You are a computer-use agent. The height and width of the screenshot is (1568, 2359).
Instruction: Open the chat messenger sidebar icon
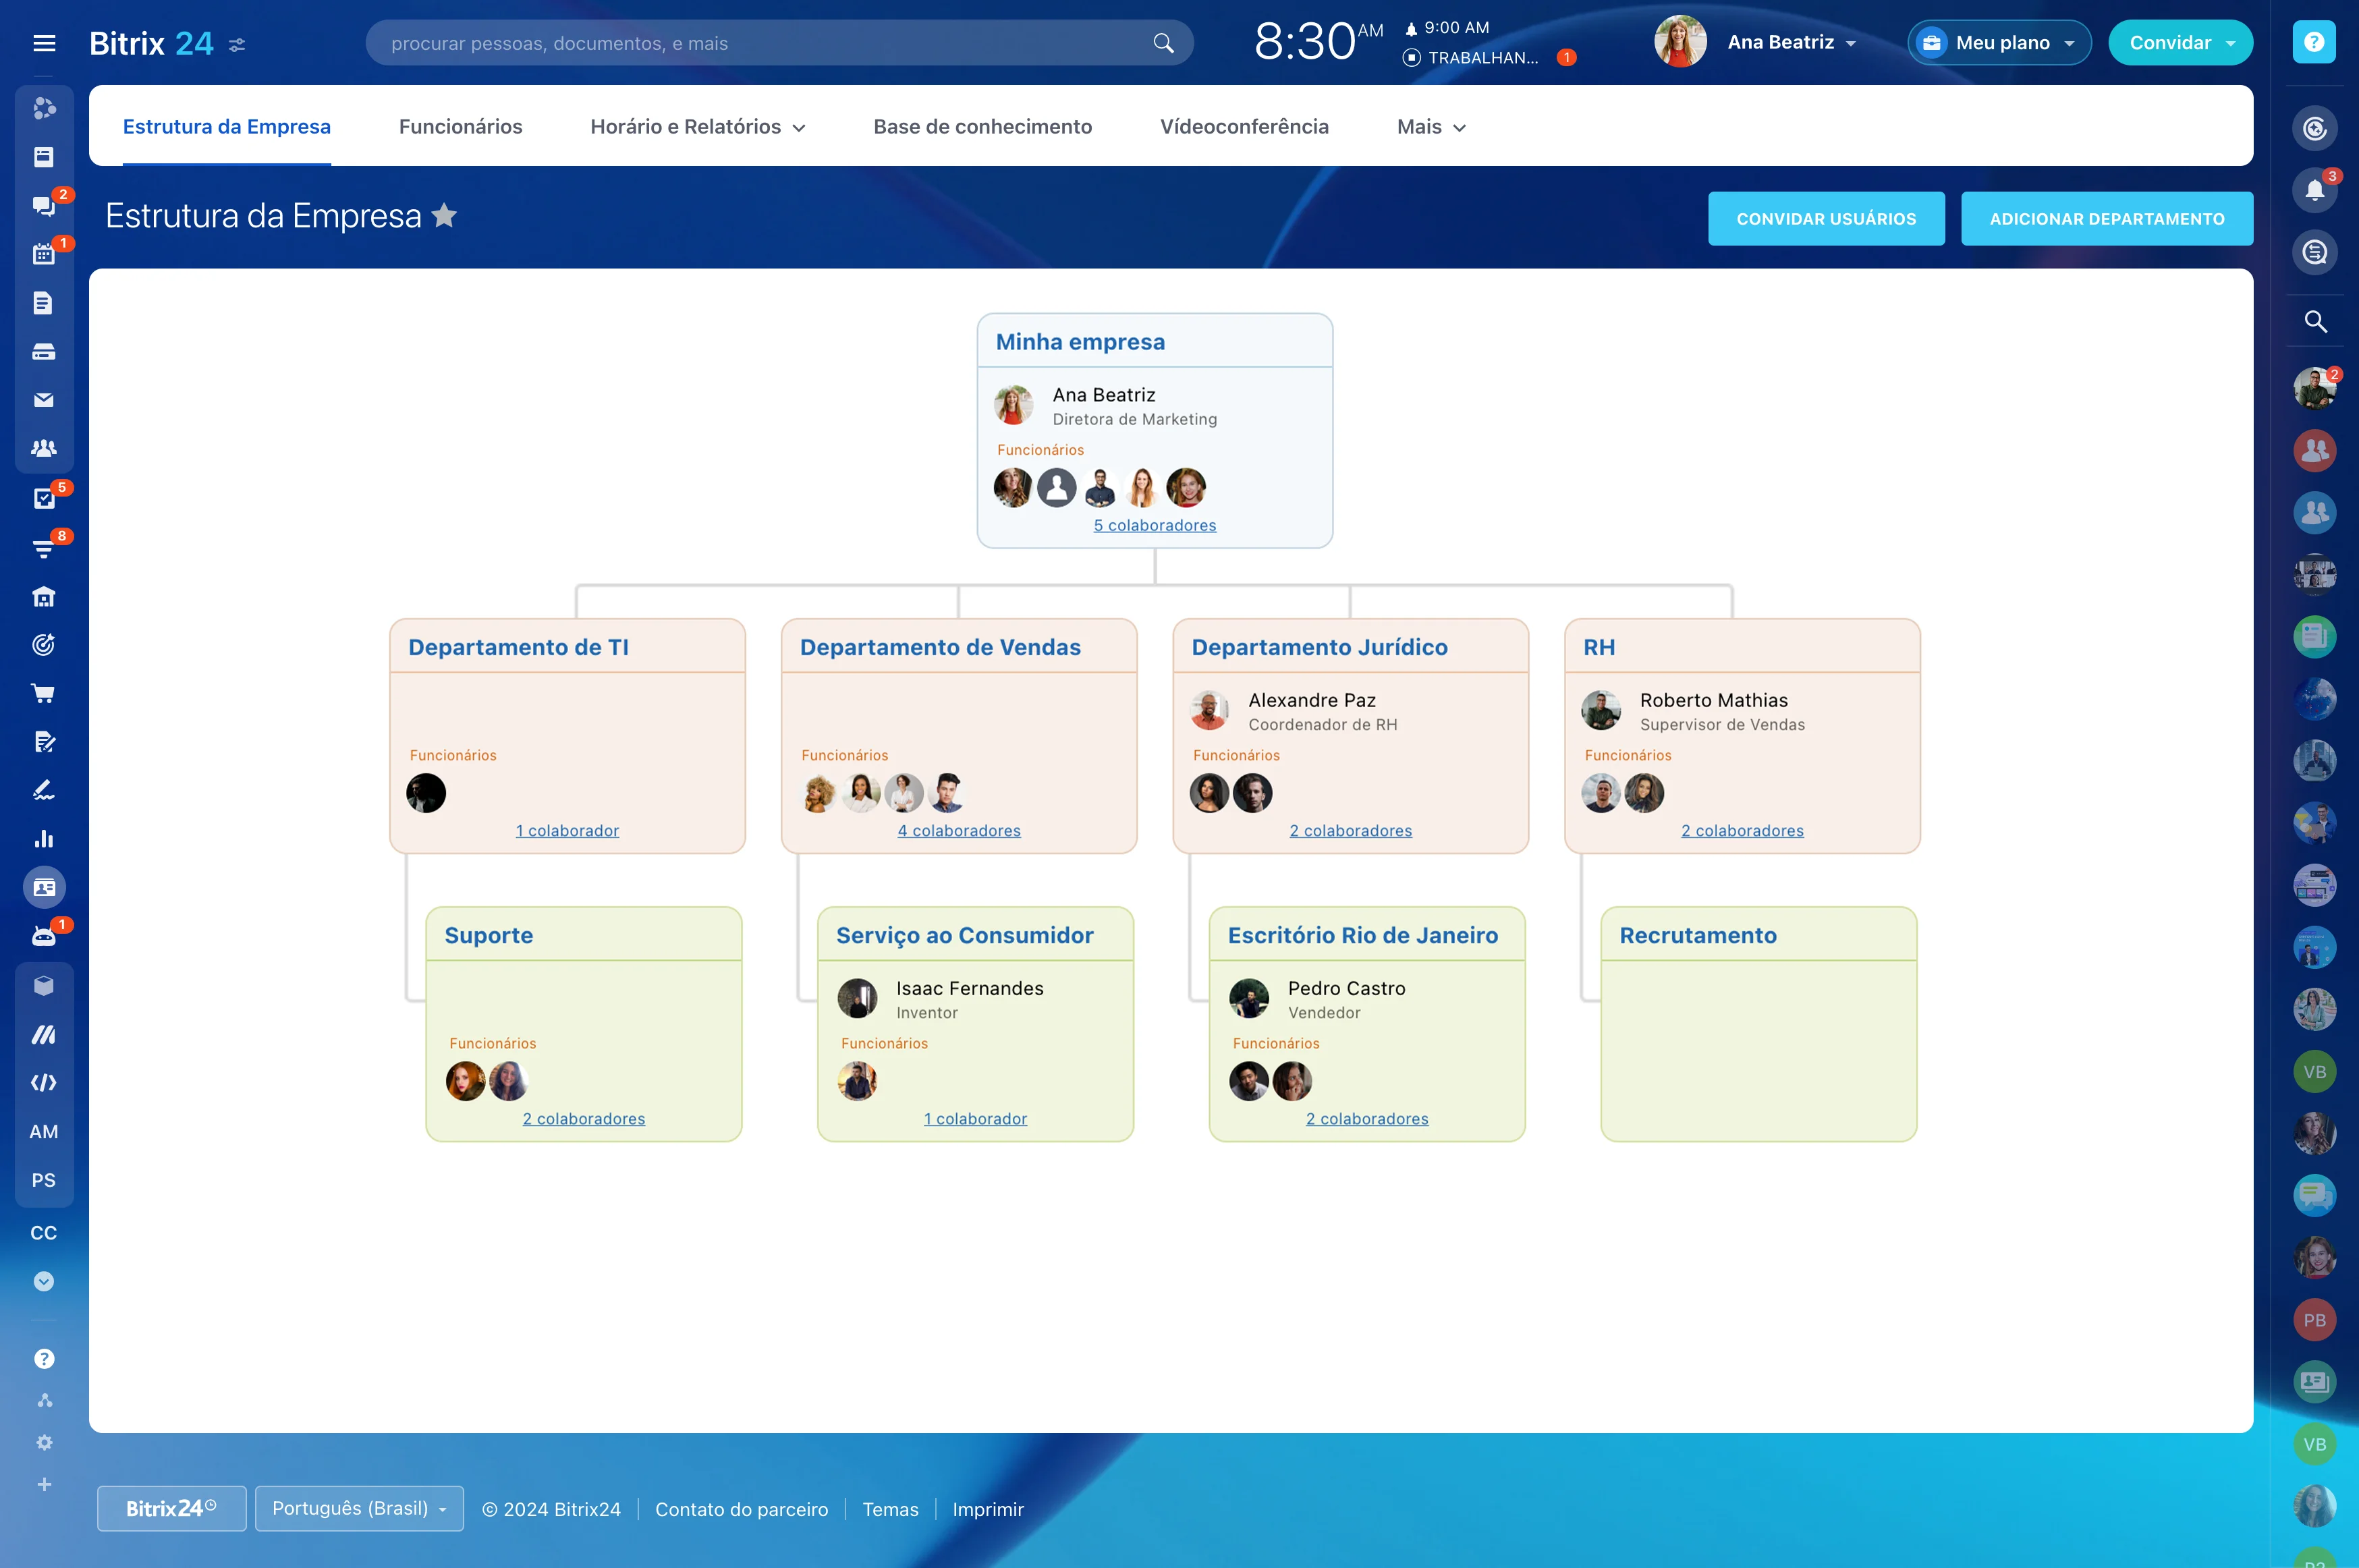(43, 206)
